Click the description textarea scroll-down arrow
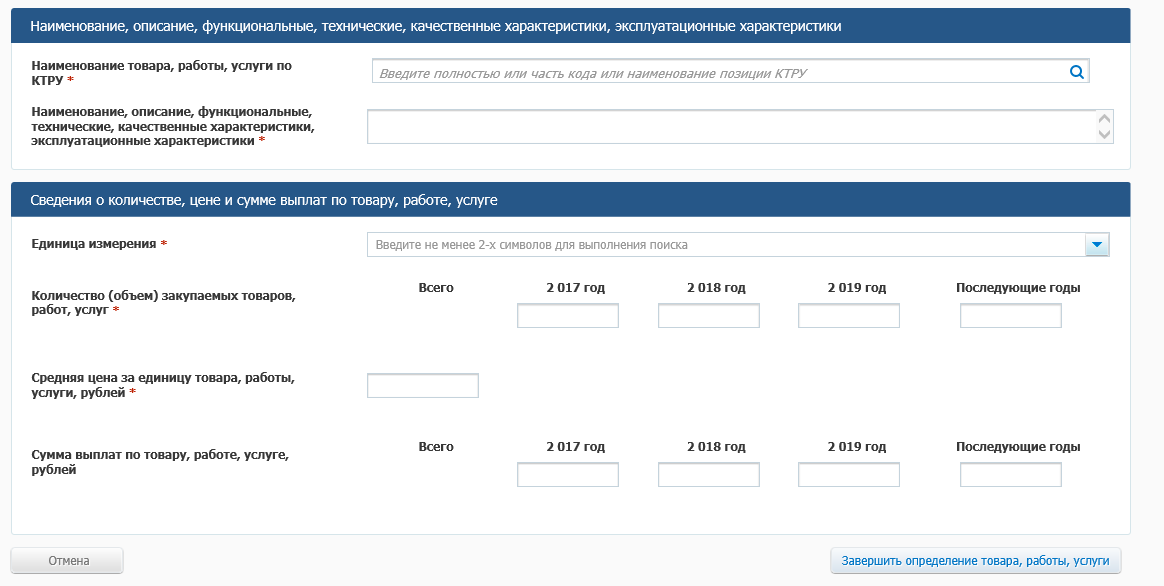 click(x=1104, y=134)
